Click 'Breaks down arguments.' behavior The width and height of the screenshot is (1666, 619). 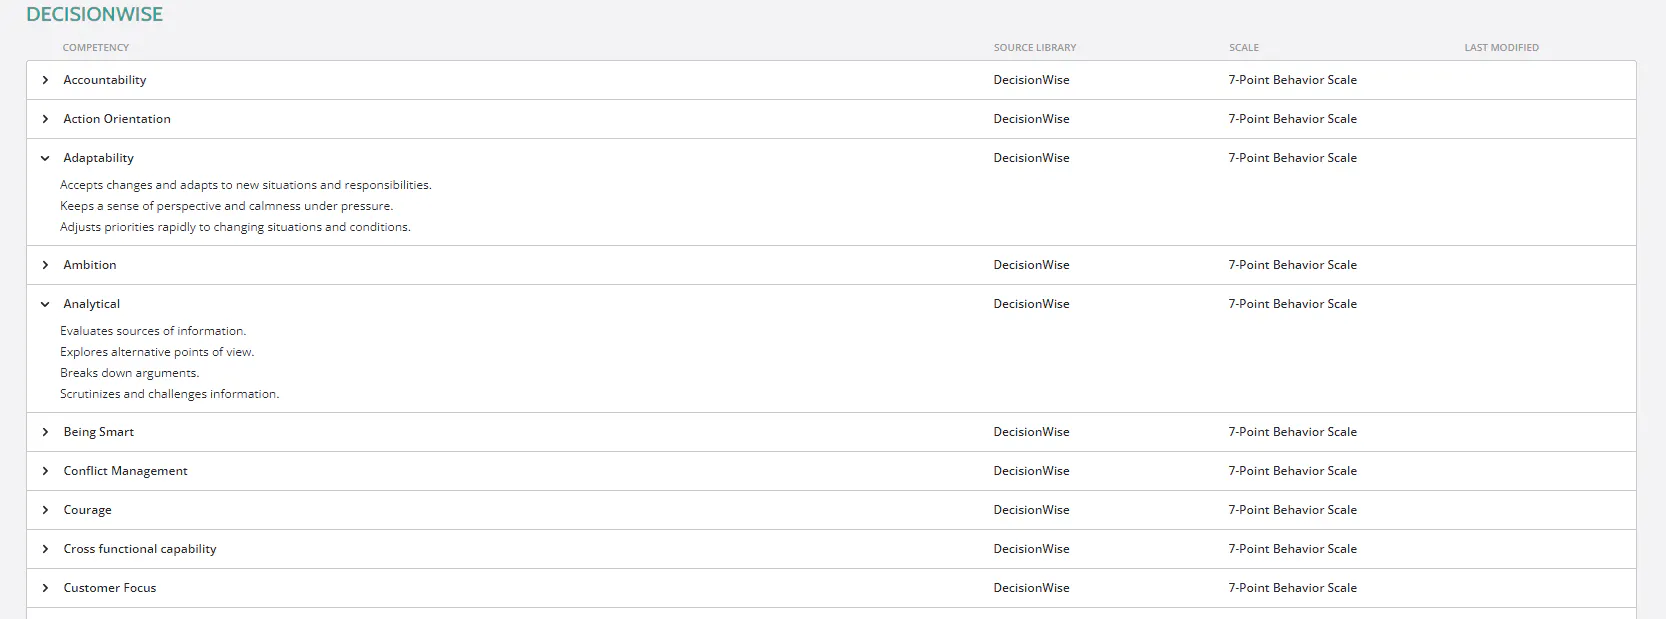[130, 373]
